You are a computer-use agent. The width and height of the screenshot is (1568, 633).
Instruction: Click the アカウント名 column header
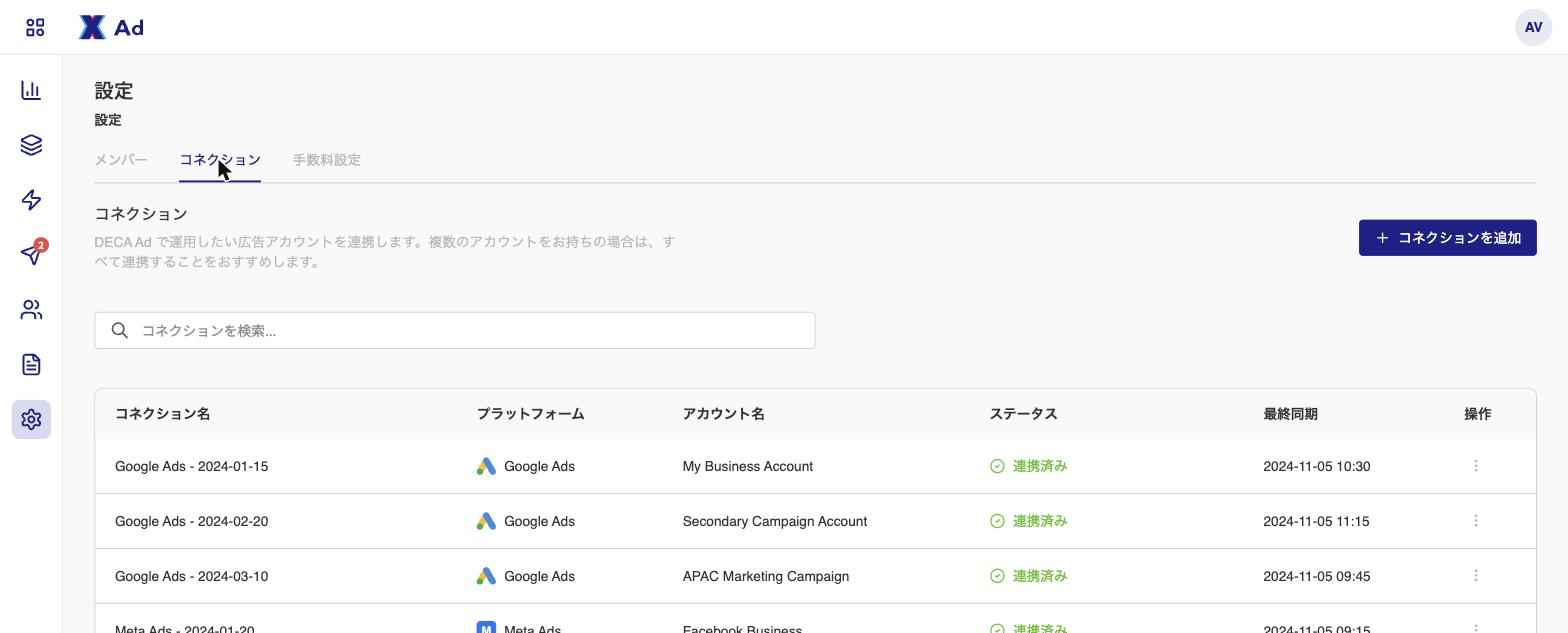[723, 414]
